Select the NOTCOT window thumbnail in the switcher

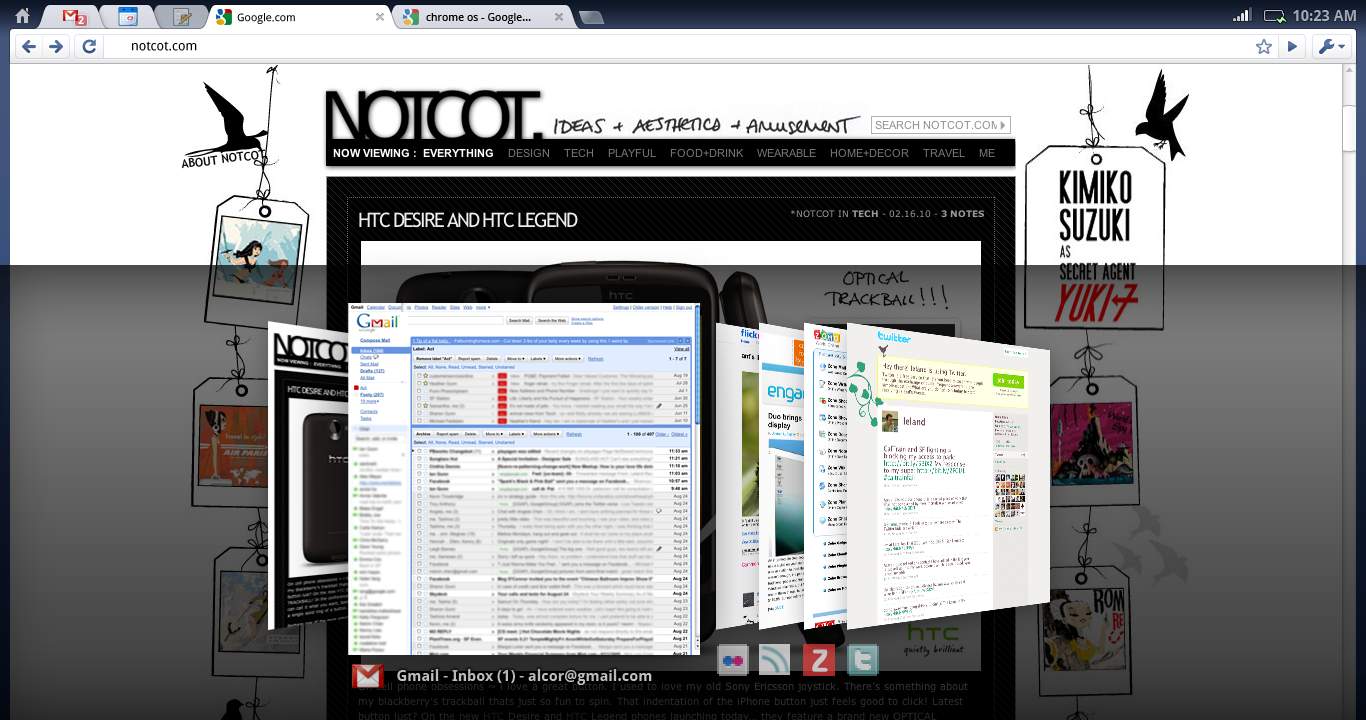pyautogui.click(x=308, y=475)
